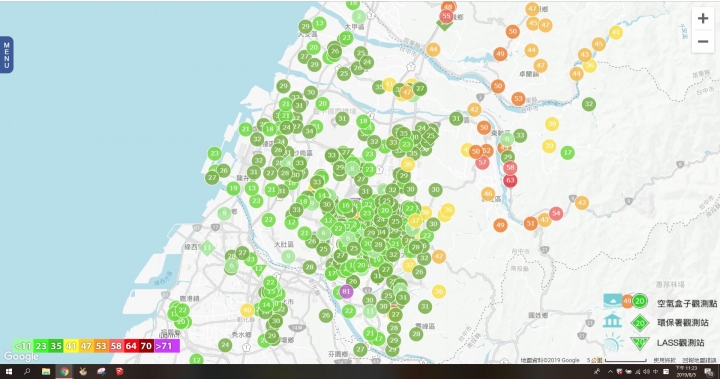Click the orange 49 legend circle
The image size is (720, 379).
[x=627, y=302]
